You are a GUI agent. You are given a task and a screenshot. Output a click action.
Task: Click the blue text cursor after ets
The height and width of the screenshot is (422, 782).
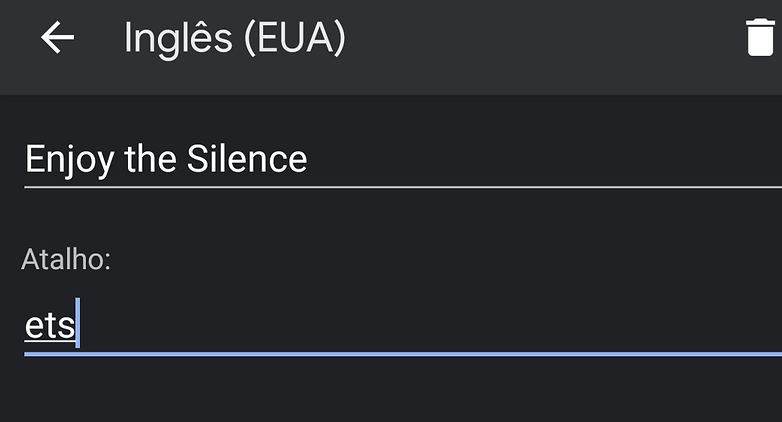click(x=77, y=323)
